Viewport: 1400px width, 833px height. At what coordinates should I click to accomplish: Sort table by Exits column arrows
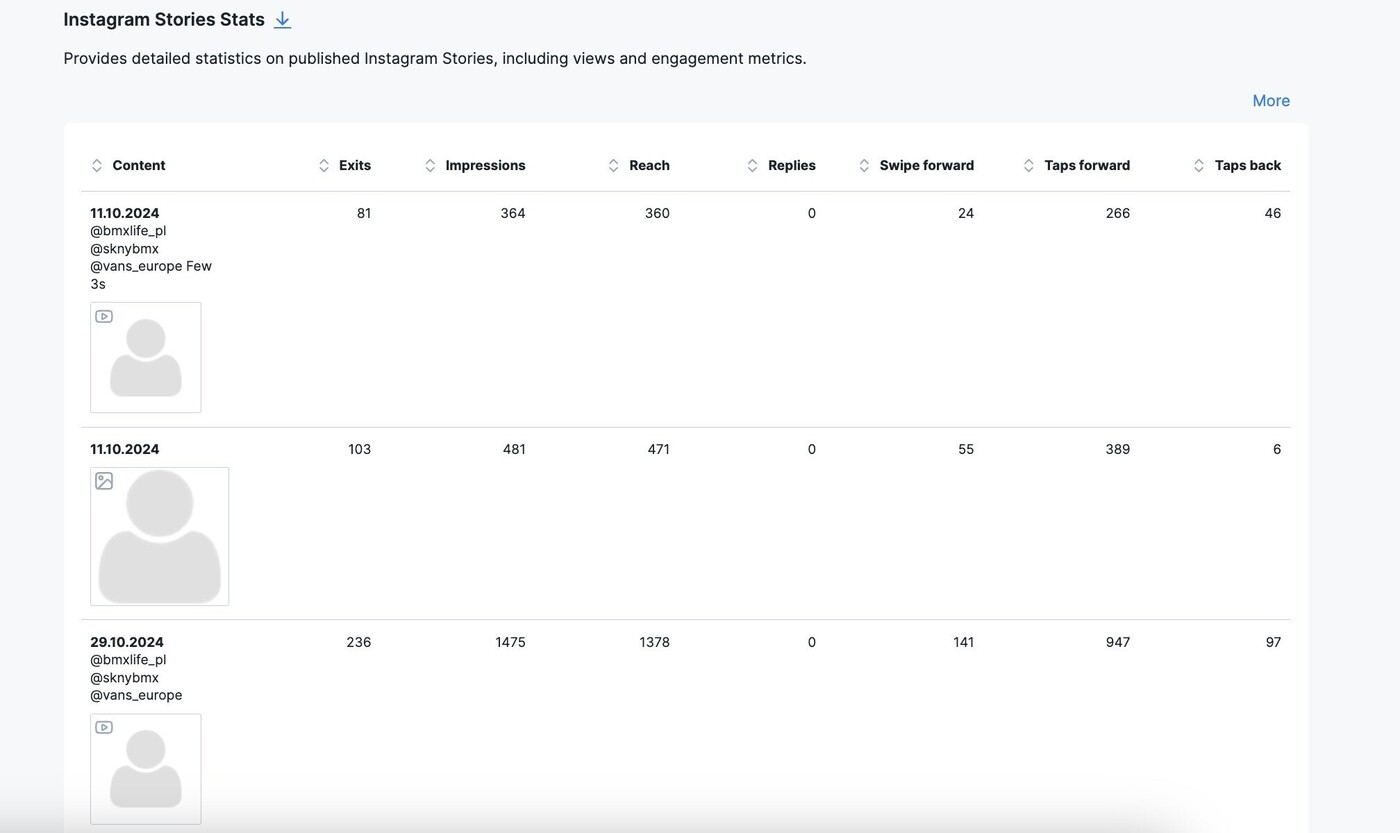coord(324,166)
